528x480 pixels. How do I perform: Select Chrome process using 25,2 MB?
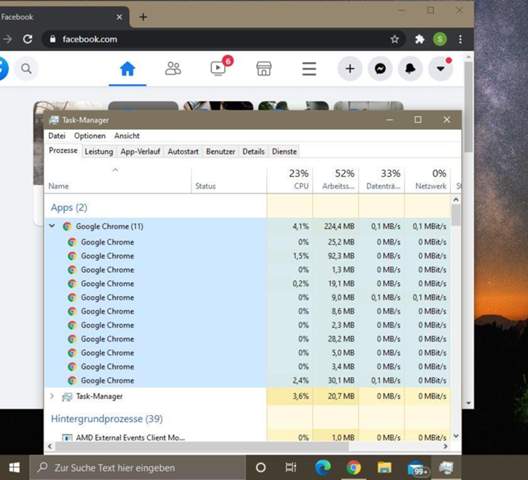248,242
